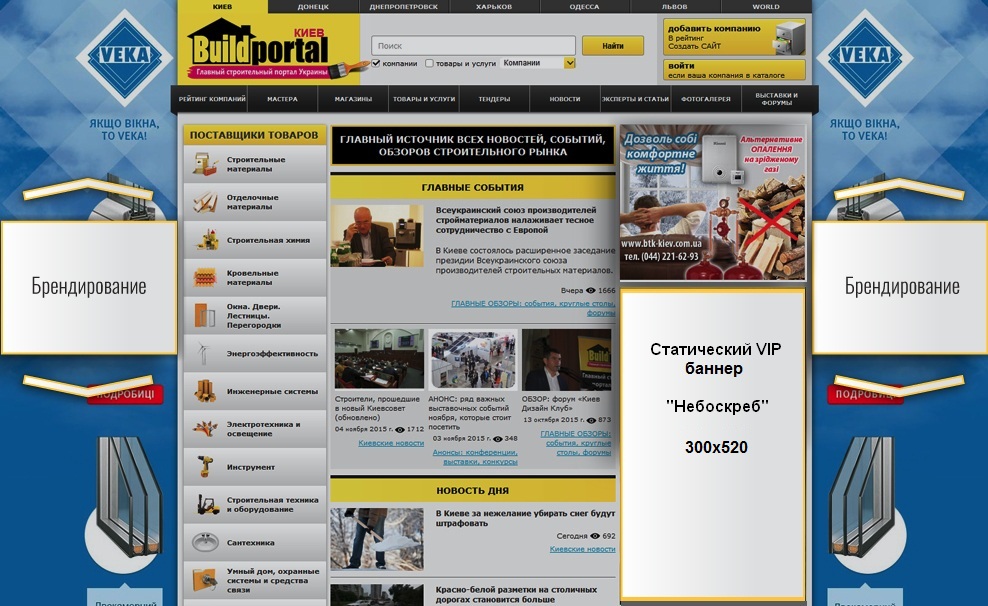Expand the Компании search dropdown
Screen dimensions: 988x606
[x=570, y=63]
